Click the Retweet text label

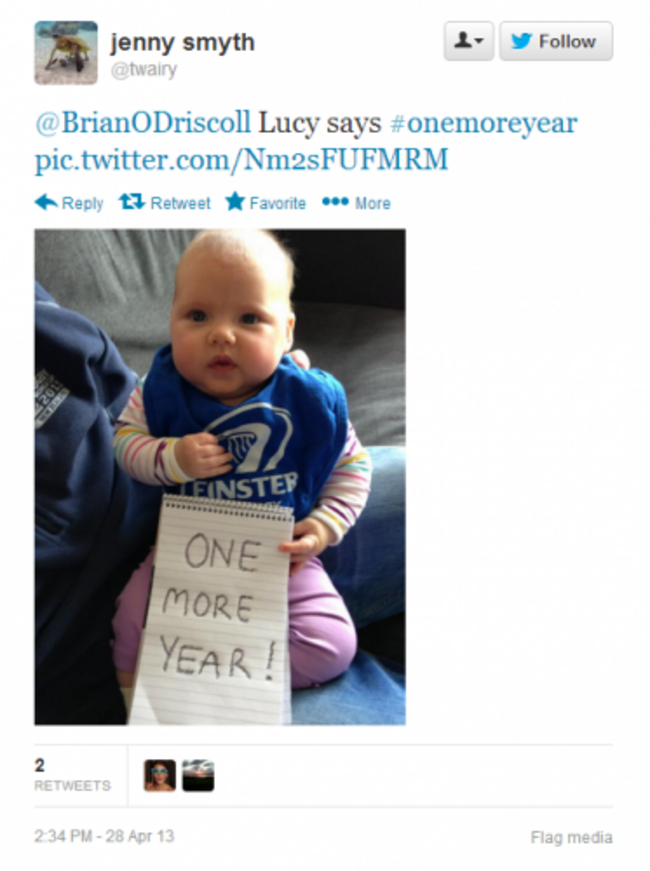click(x=181, y=203)
